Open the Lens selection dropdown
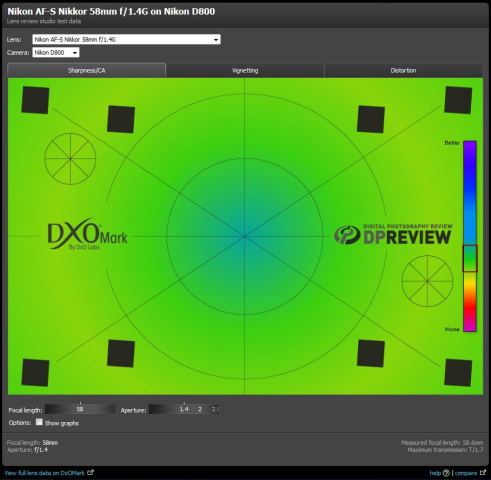The width and height of the screenshot is (491, 480). click(x=126, y=39)
